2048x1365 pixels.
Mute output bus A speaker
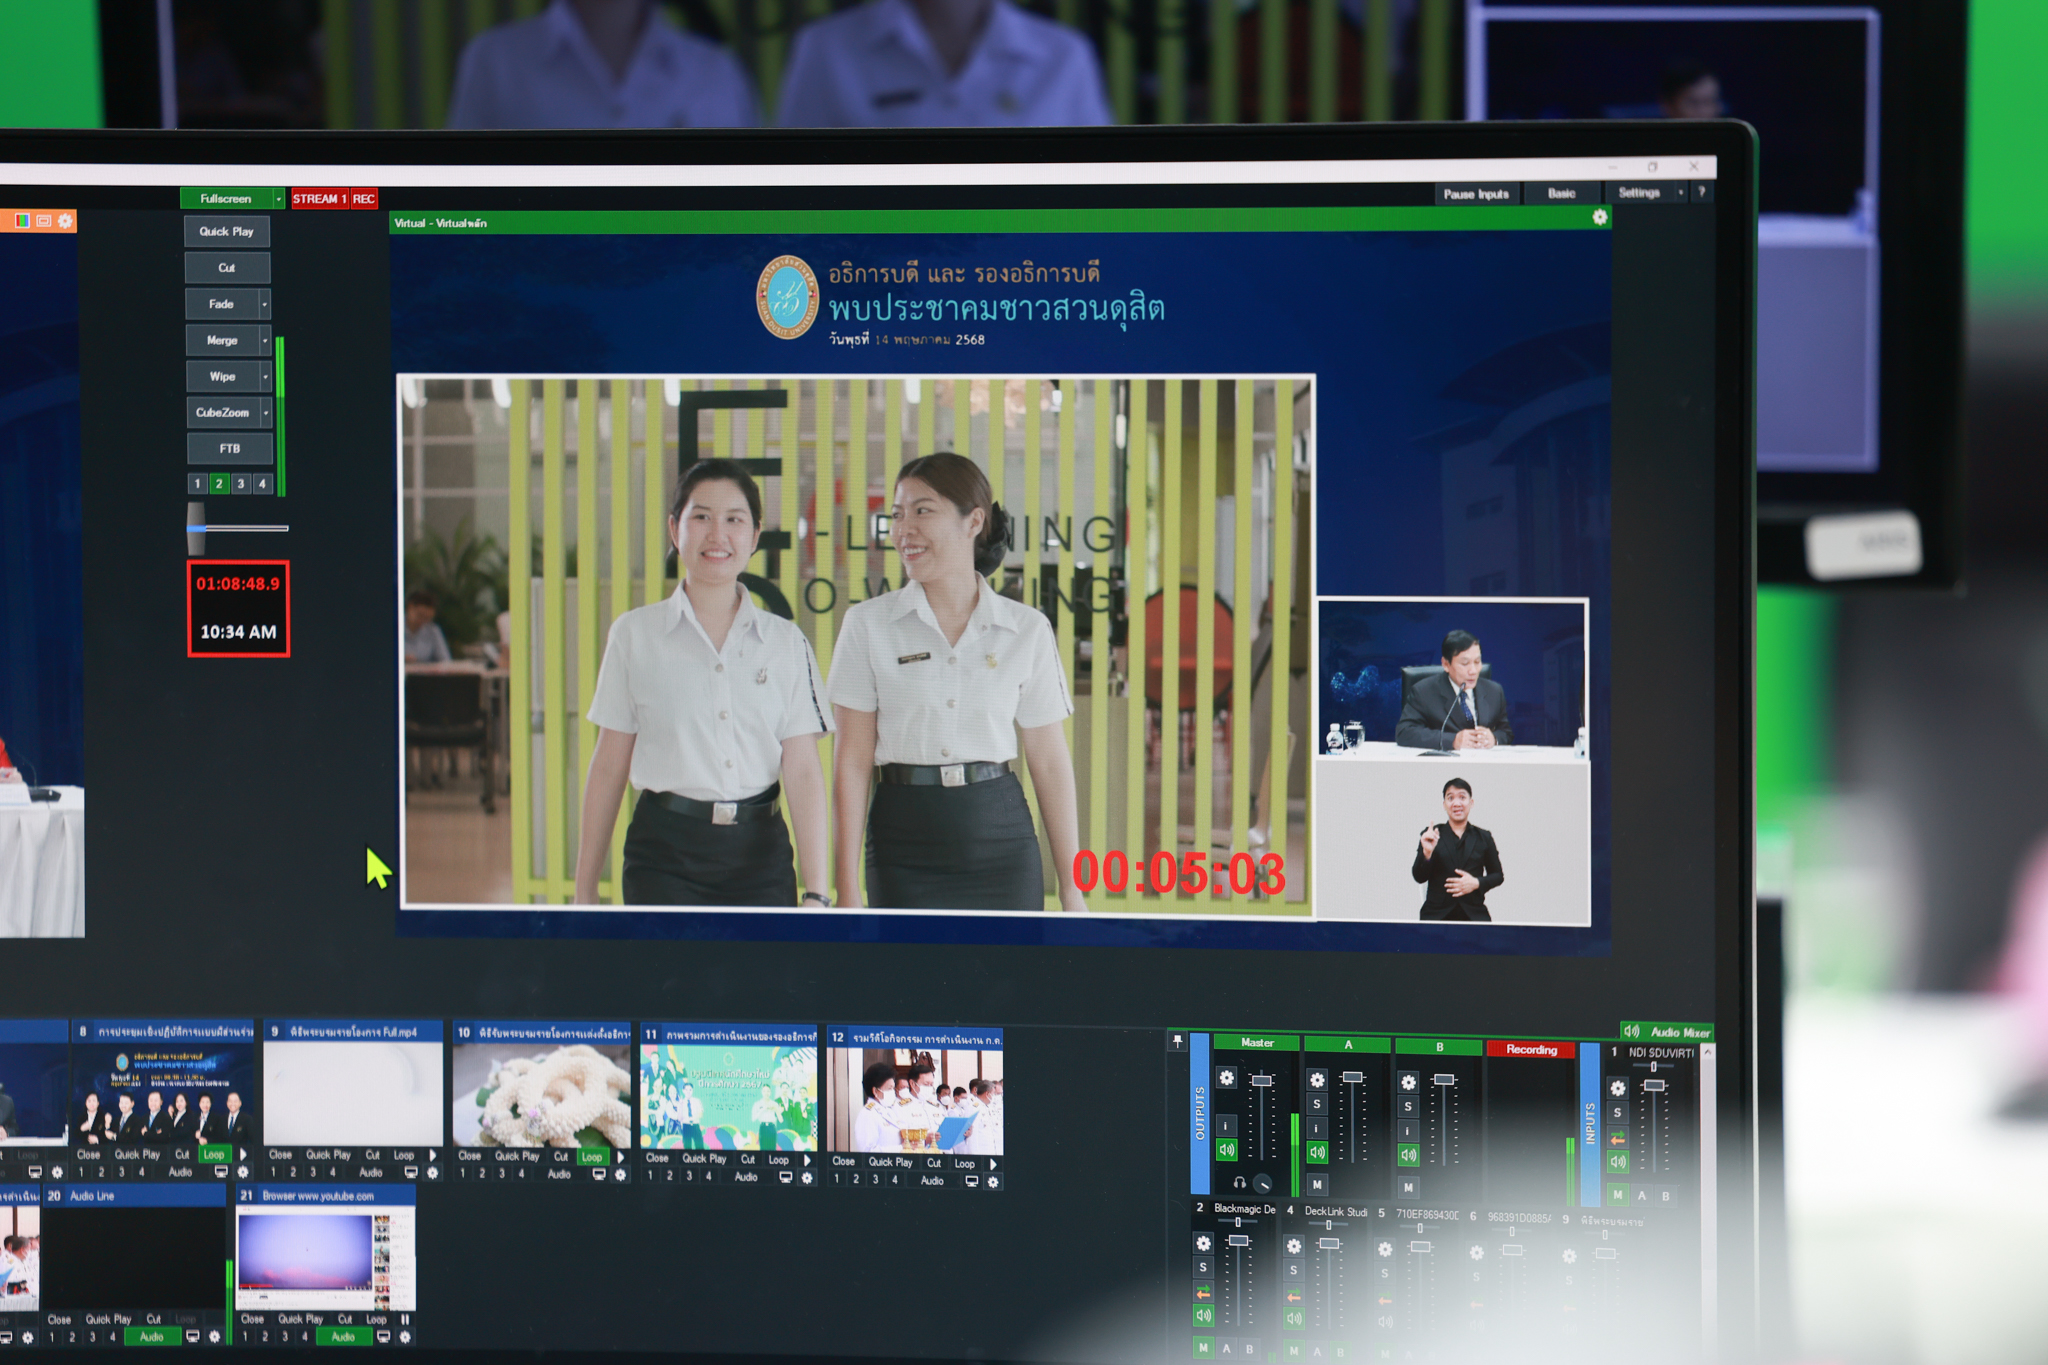1317,1153
